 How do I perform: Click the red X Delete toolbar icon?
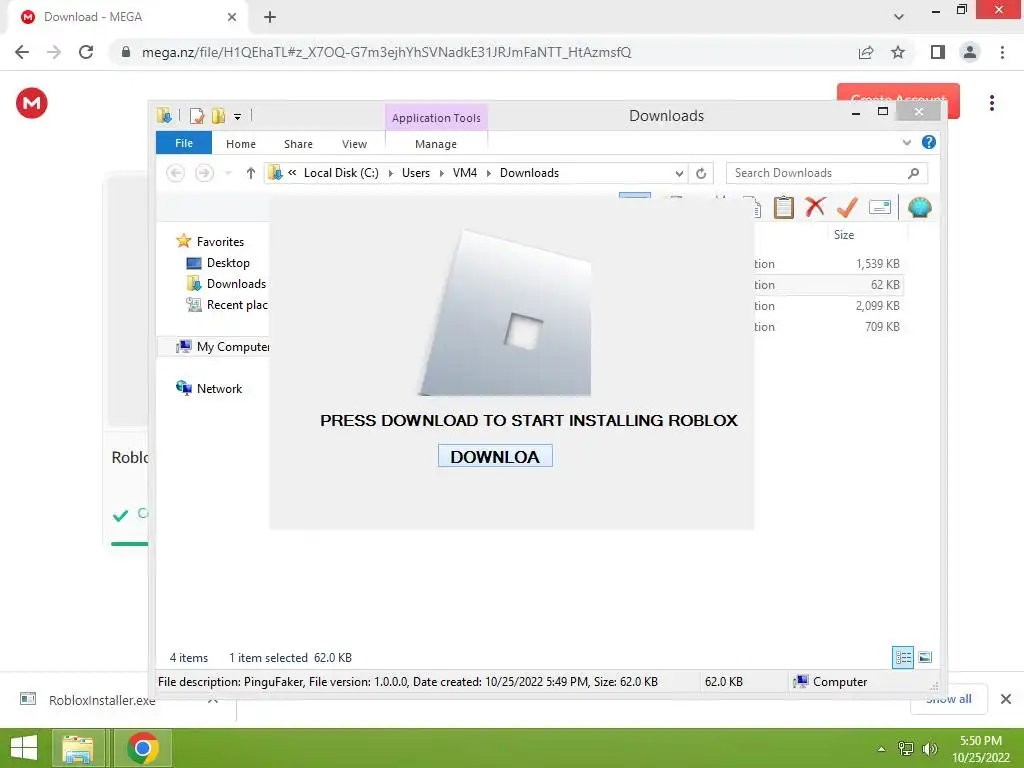click(815, 207)
